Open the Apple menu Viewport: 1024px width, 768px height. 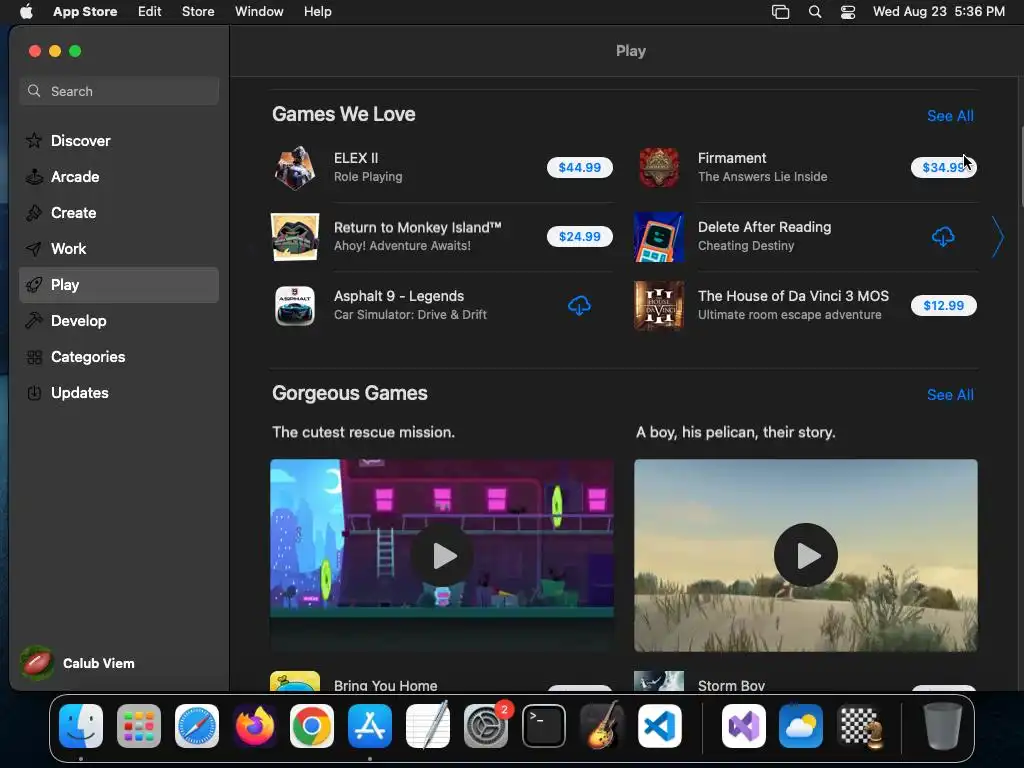coord(26,12)
